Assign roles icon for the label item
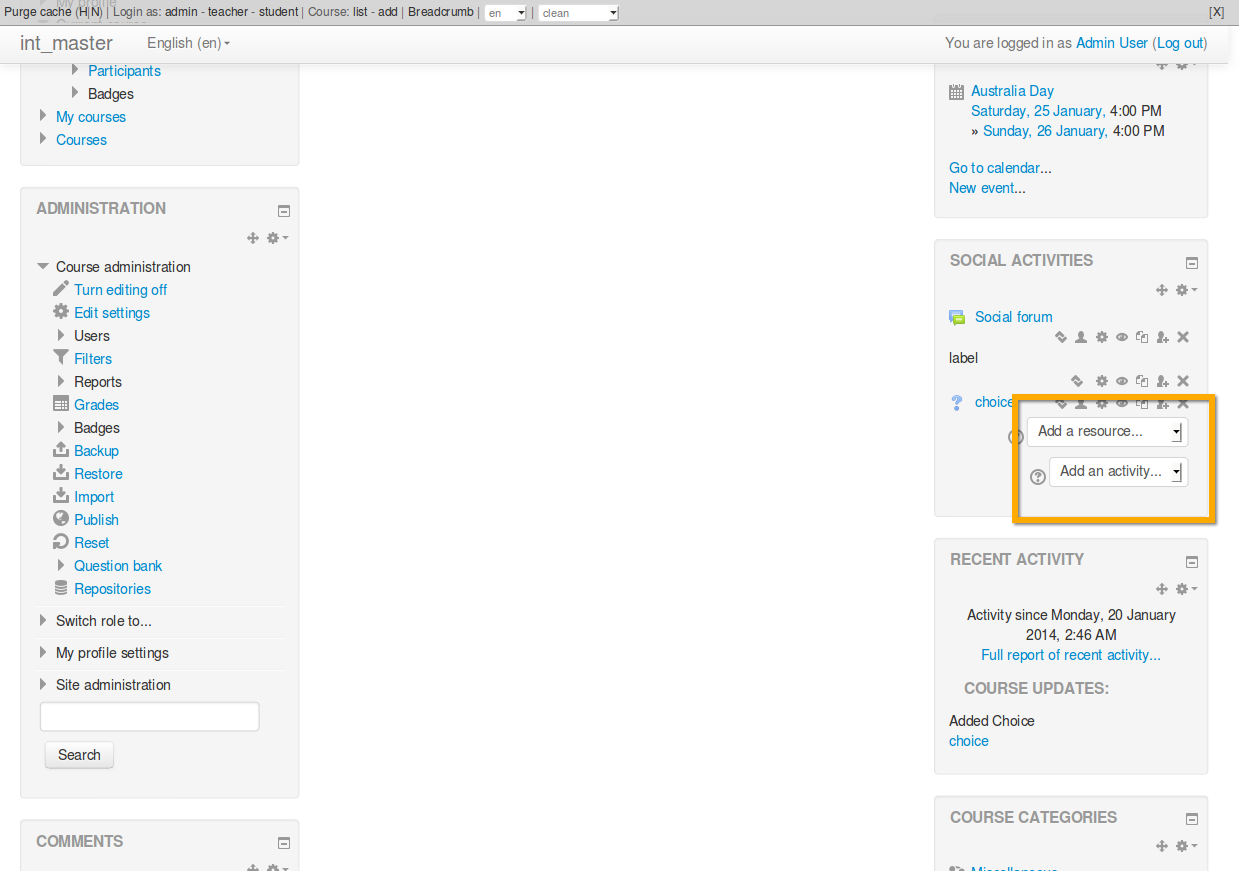 coord(1162,381)
